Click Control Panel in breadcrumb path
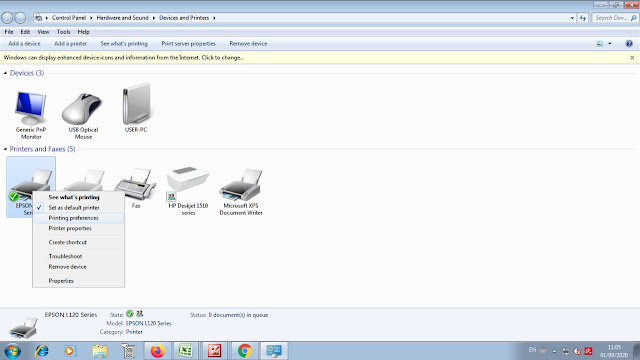 coord(69,18)
